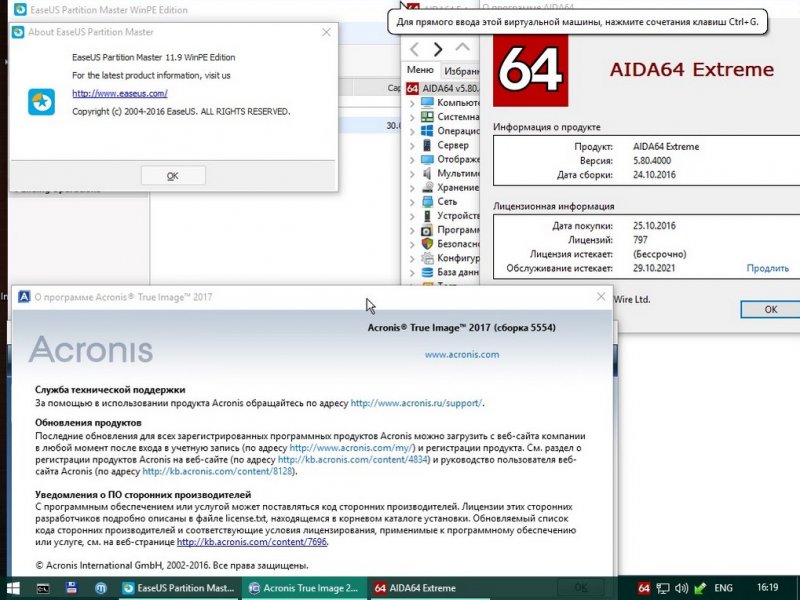Click the Безопасность shield icon
800x600 pixels.
pos(427,244)
